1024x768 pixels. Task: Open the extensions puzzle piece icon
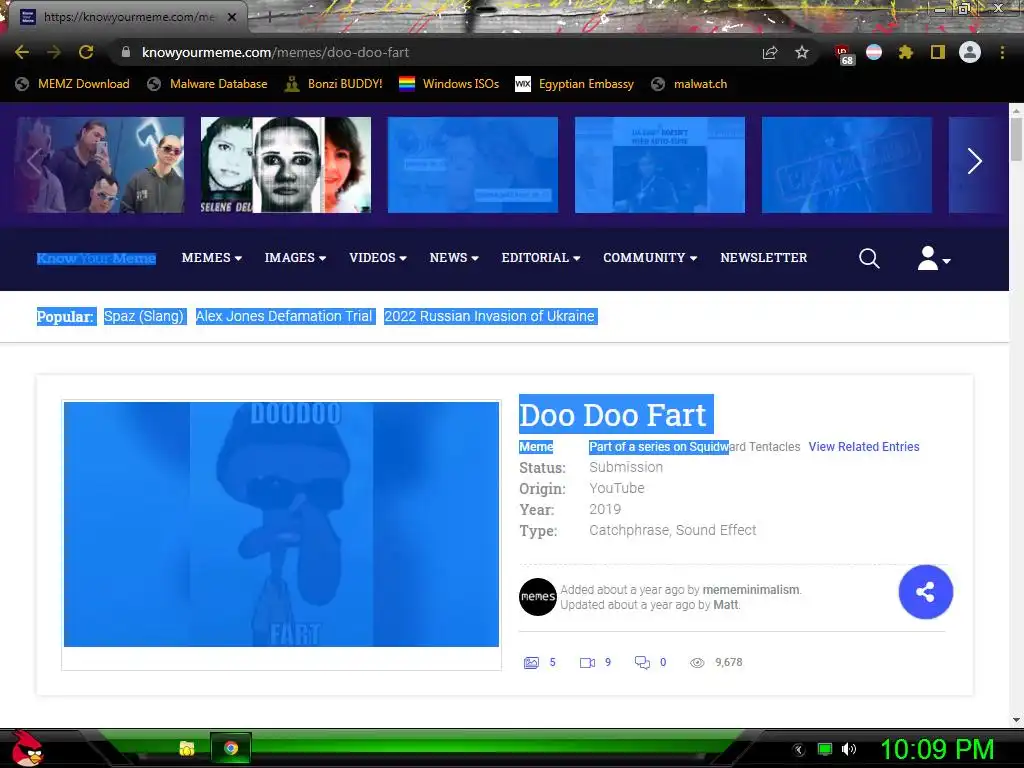[x=905, y=52]
